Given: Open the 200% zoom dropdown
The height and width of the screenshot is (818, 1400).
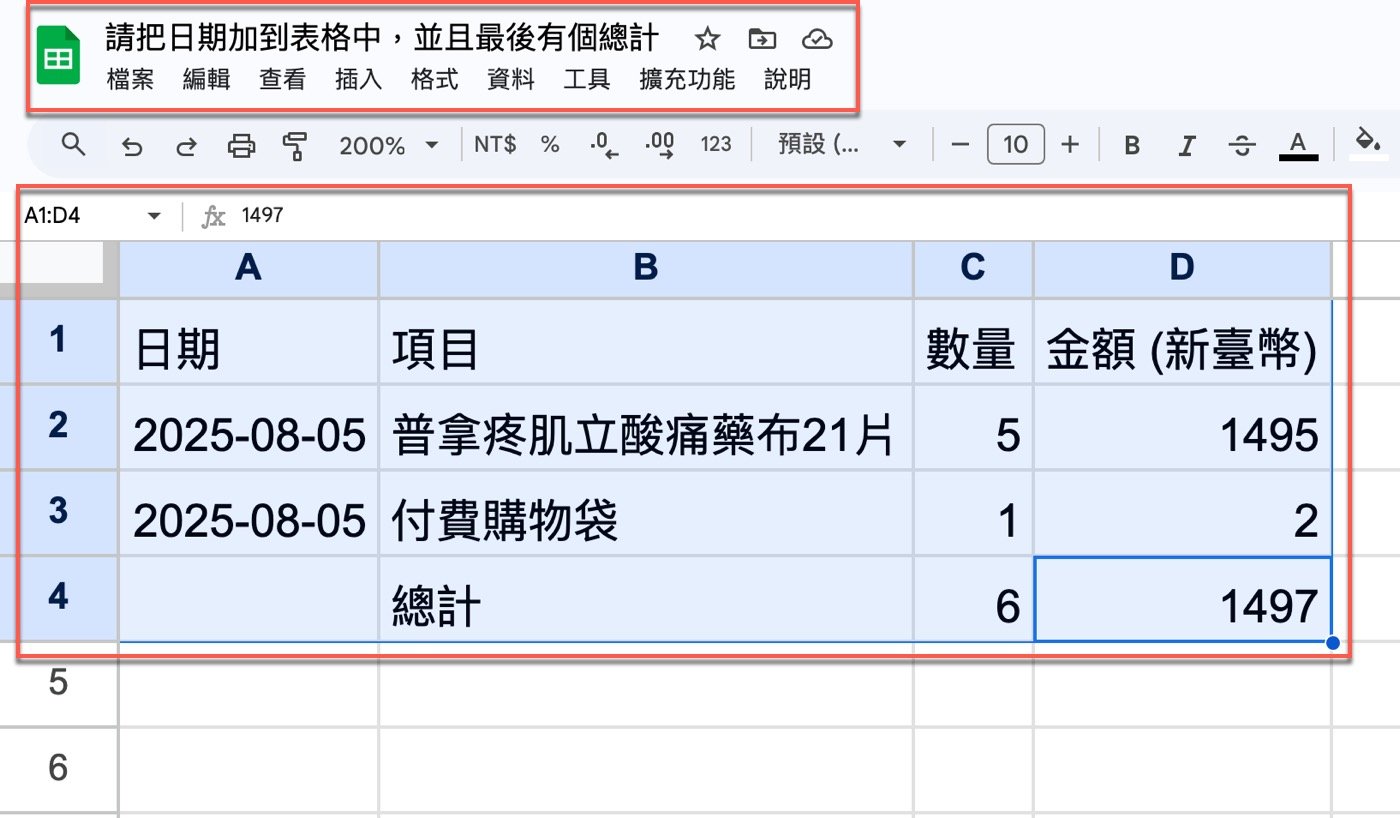Looking at the screenshot, I should tap(389, 146).
